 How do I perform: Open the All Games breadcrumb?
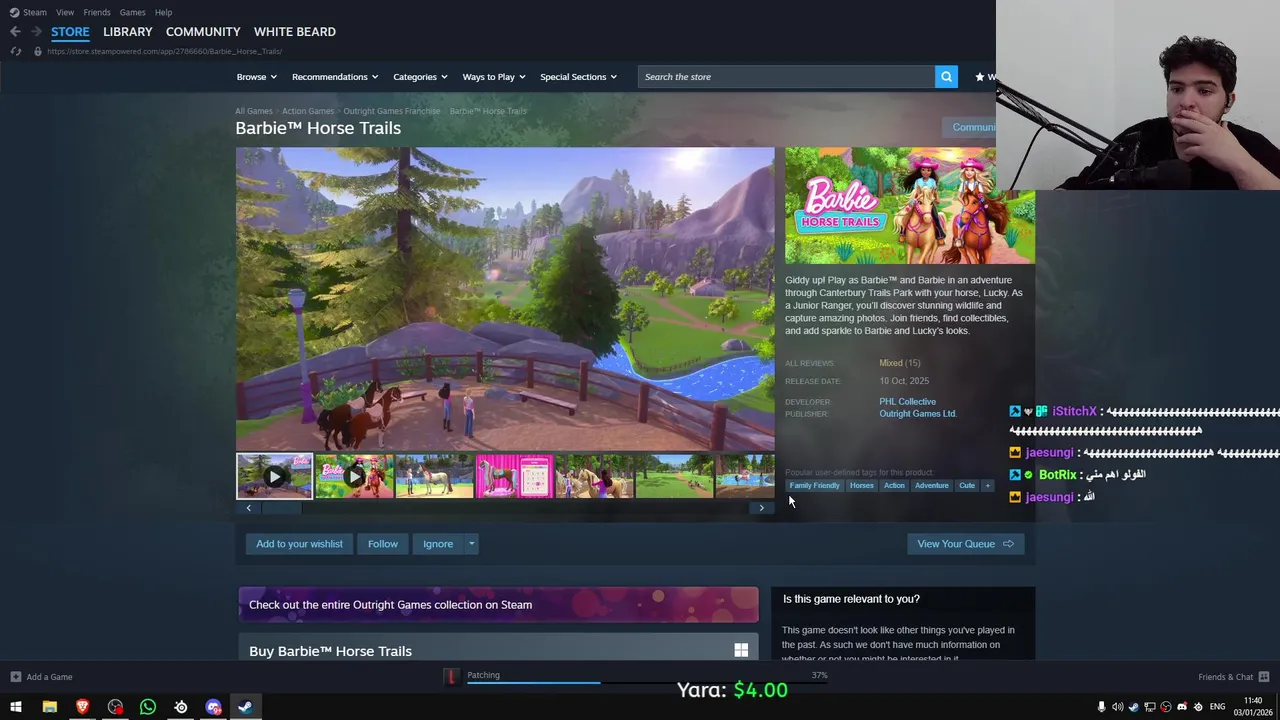click(x=253, y=111)
